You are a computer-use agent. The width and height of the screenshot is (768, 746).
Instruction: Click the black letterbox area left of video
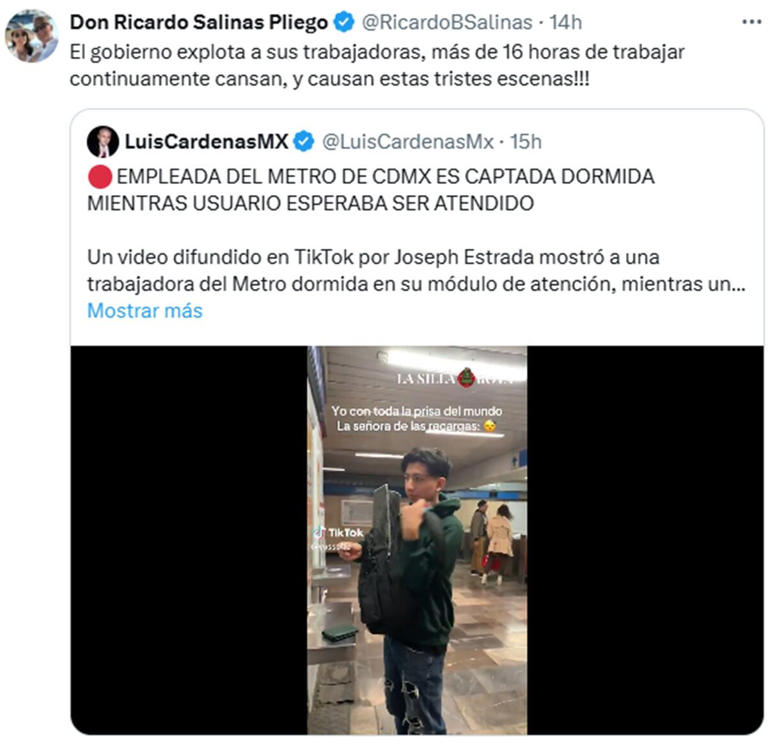click(189, 540)
